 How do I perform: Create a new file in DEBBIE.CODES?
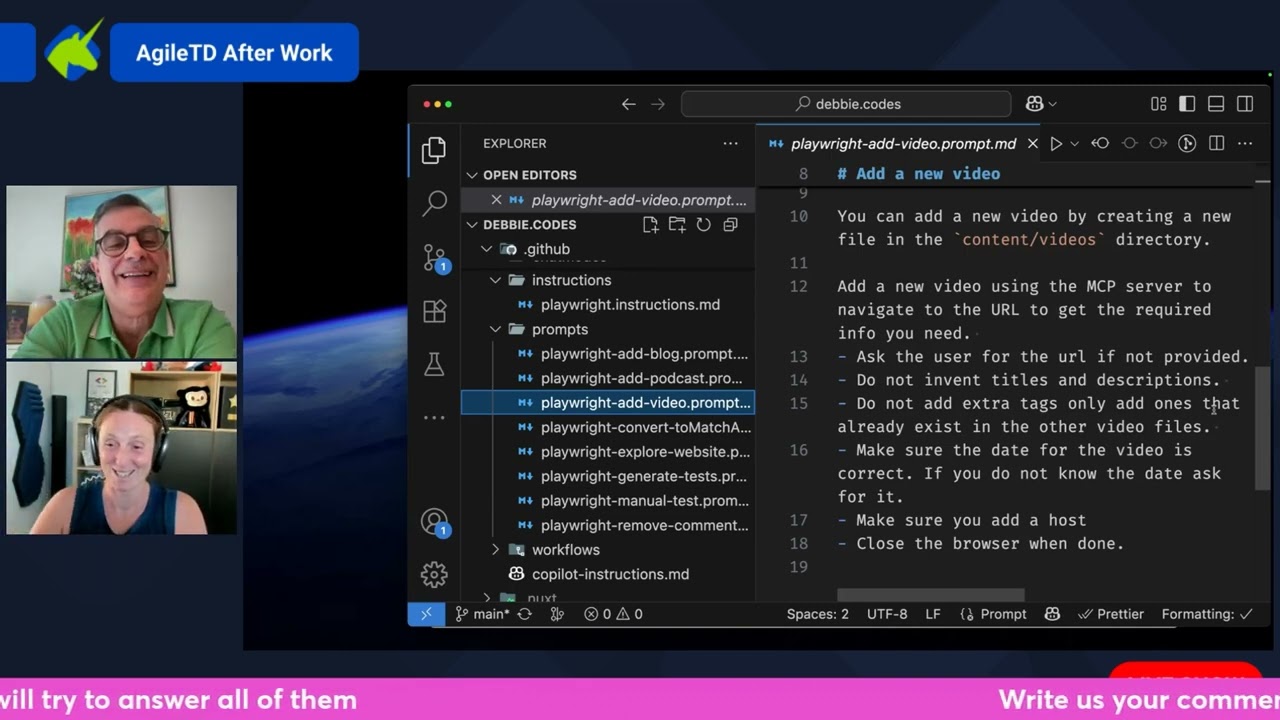click(651, 225)
